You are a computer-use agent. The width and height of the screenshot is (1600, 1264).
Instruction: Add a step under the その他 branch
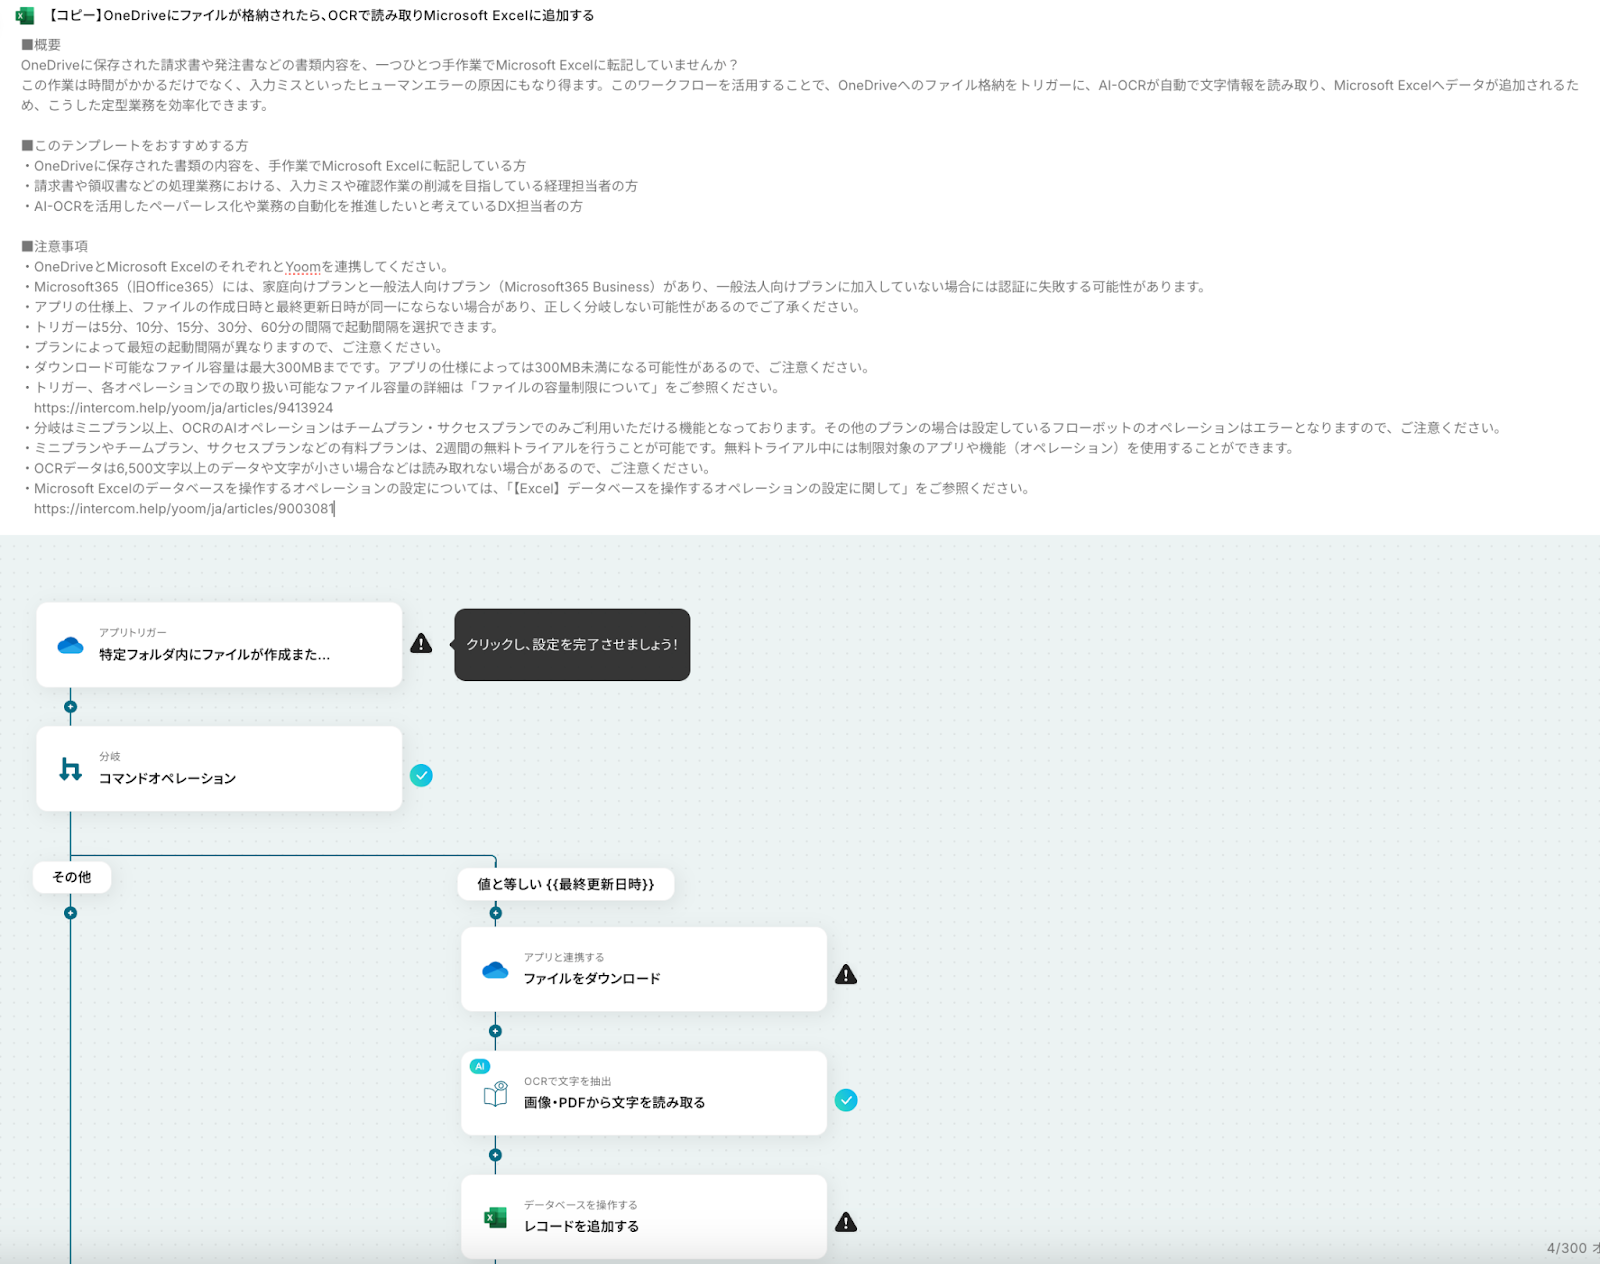point(70,913)
